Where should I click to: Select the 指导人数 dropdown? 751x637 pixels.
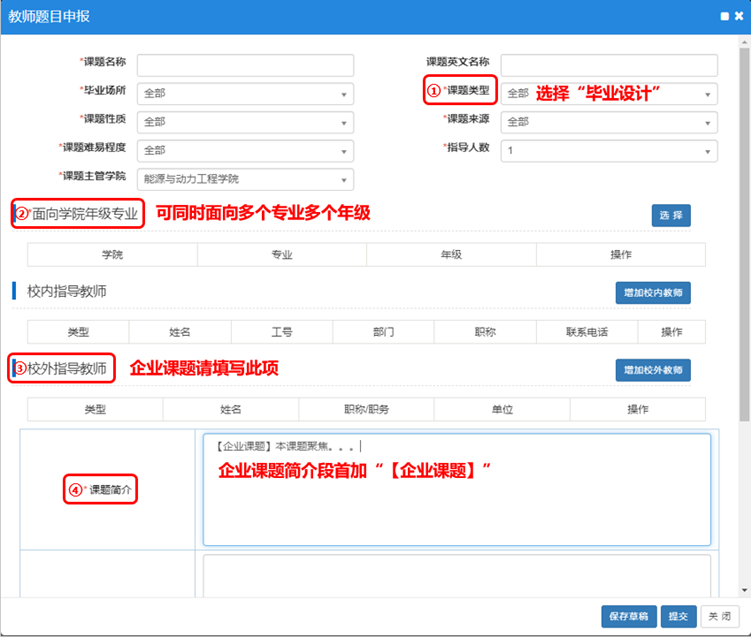[x=608, y=151]
